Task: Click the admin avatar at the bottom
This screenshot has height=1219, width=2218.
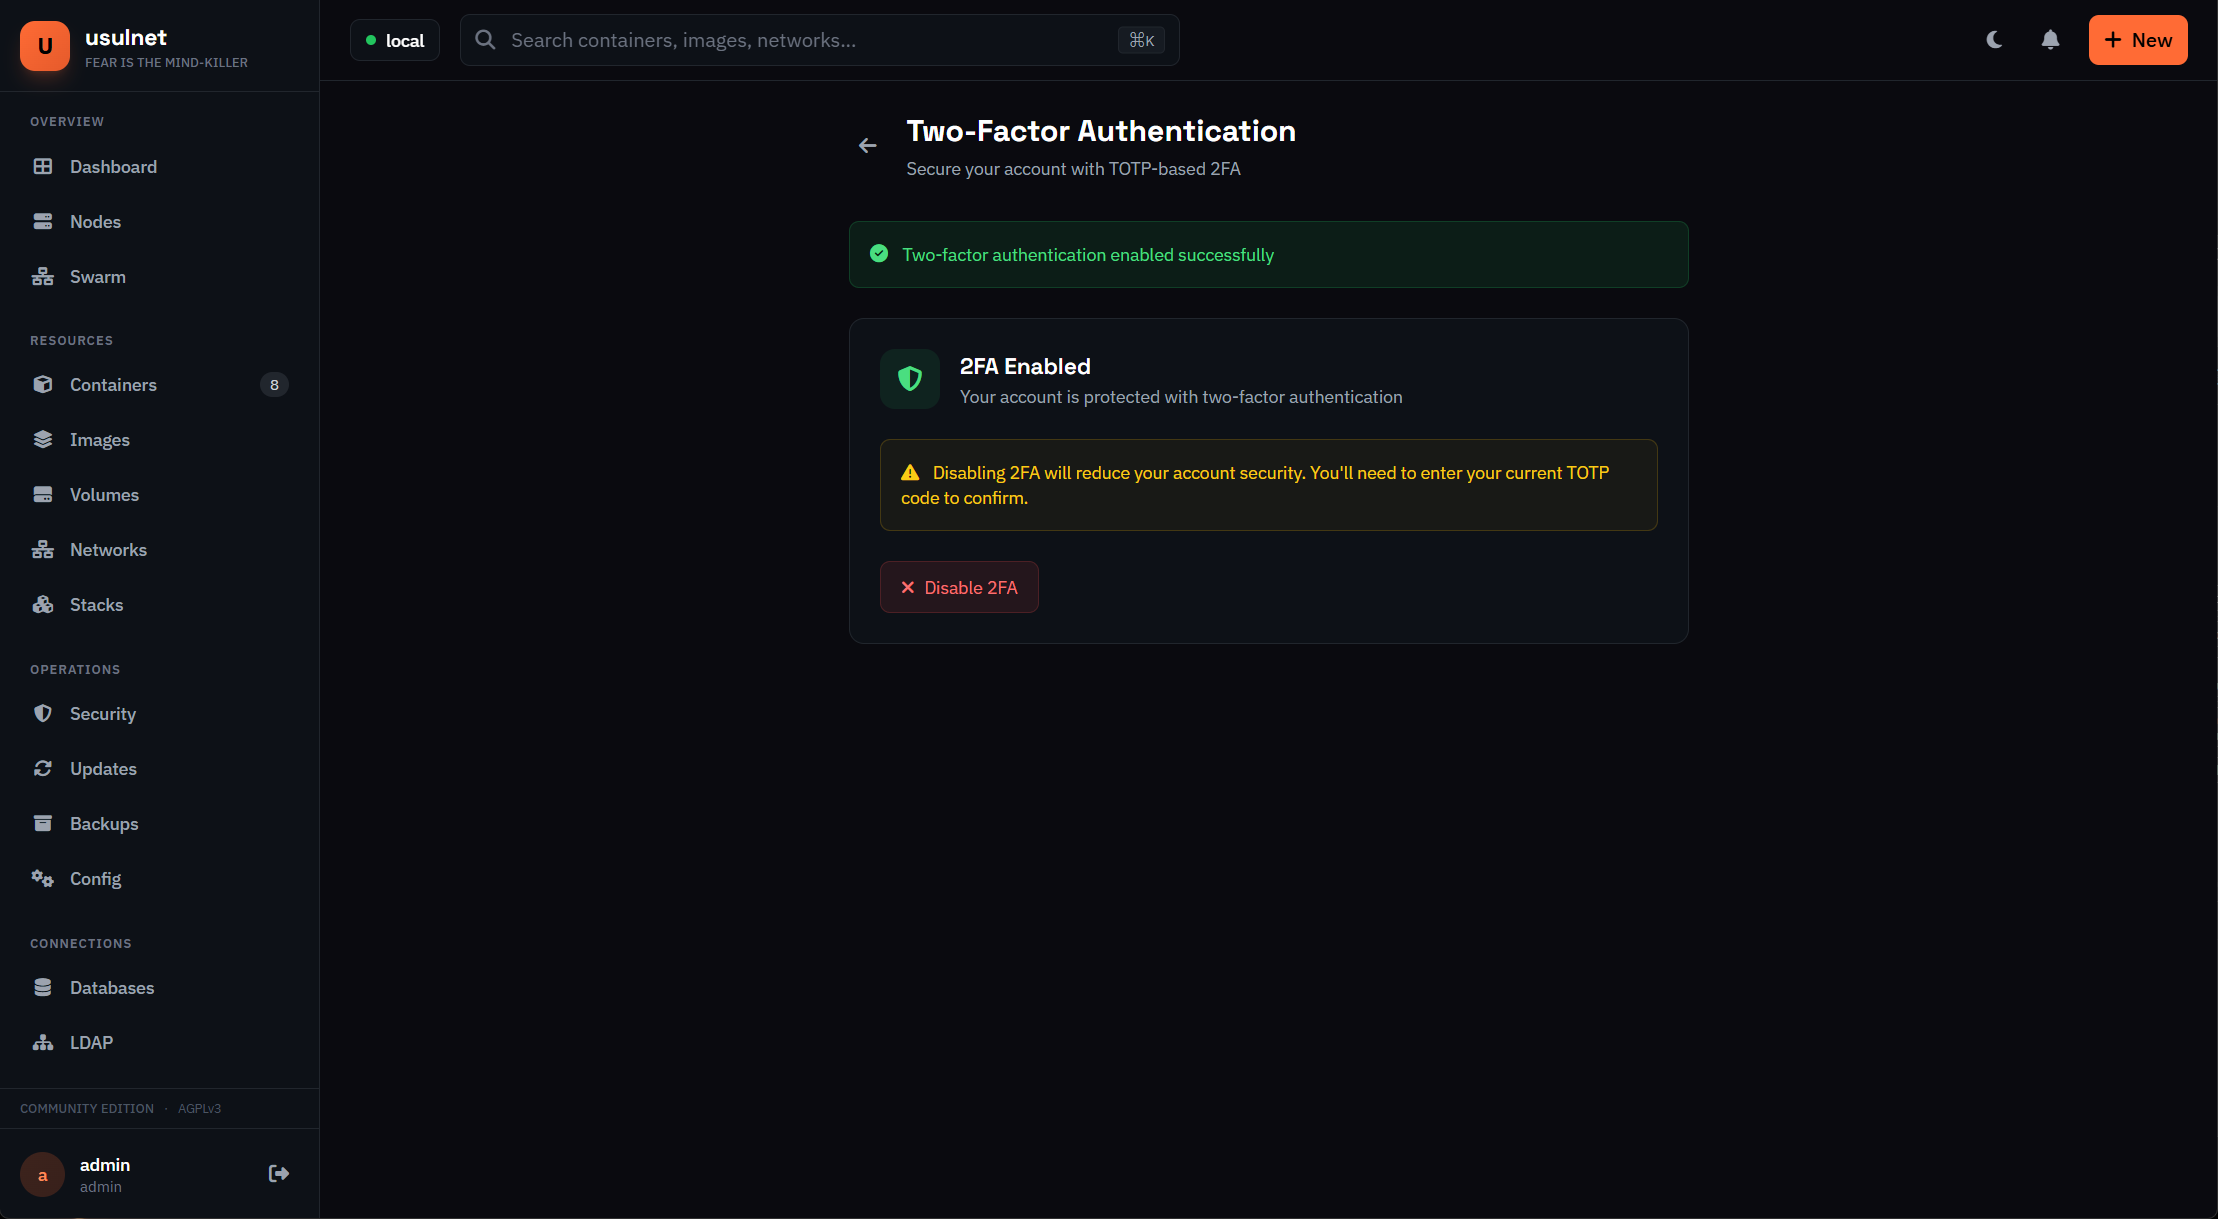Action: pos(42,1175)
